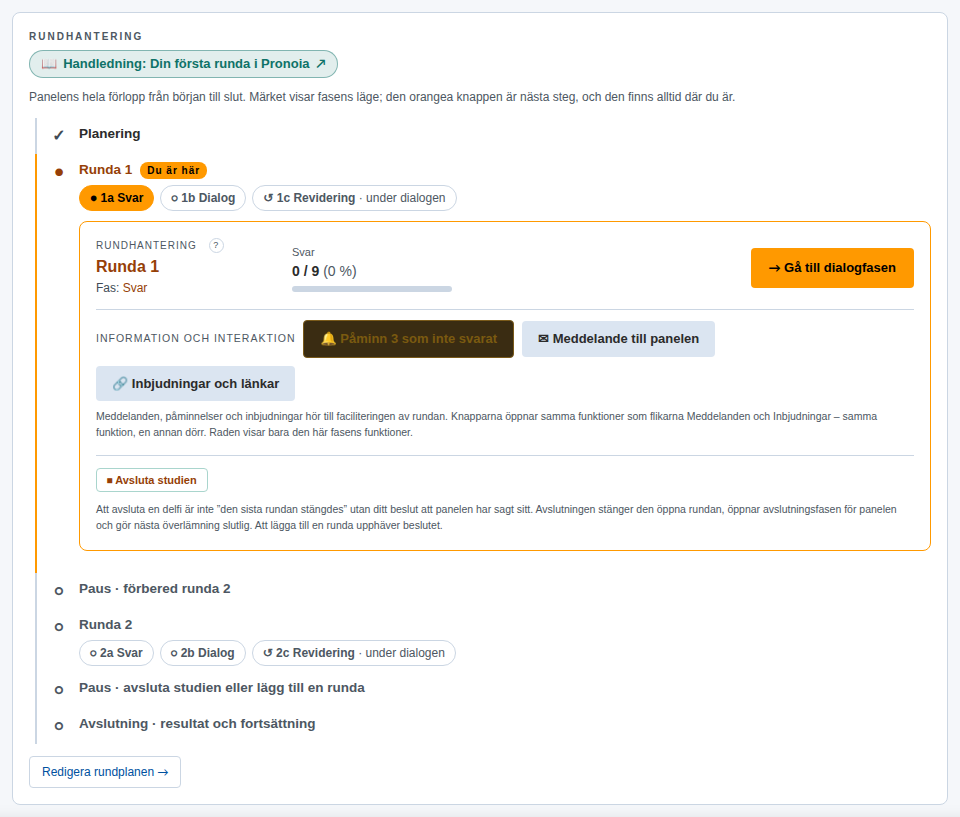This screenshot has width=960, height=817.
Task: Select the 1c Revidering phase pill
Action: 354,198
